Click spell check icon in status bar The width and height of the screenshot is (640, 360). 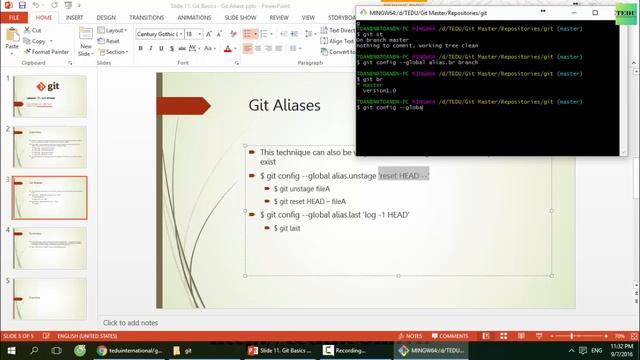(46, 336)
